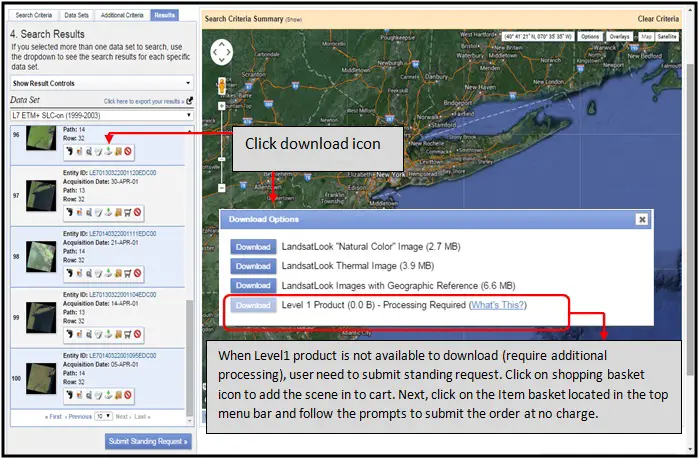Add result 97 to bulk download
This screenshot has width=700, height=459.
coord(118,213)
